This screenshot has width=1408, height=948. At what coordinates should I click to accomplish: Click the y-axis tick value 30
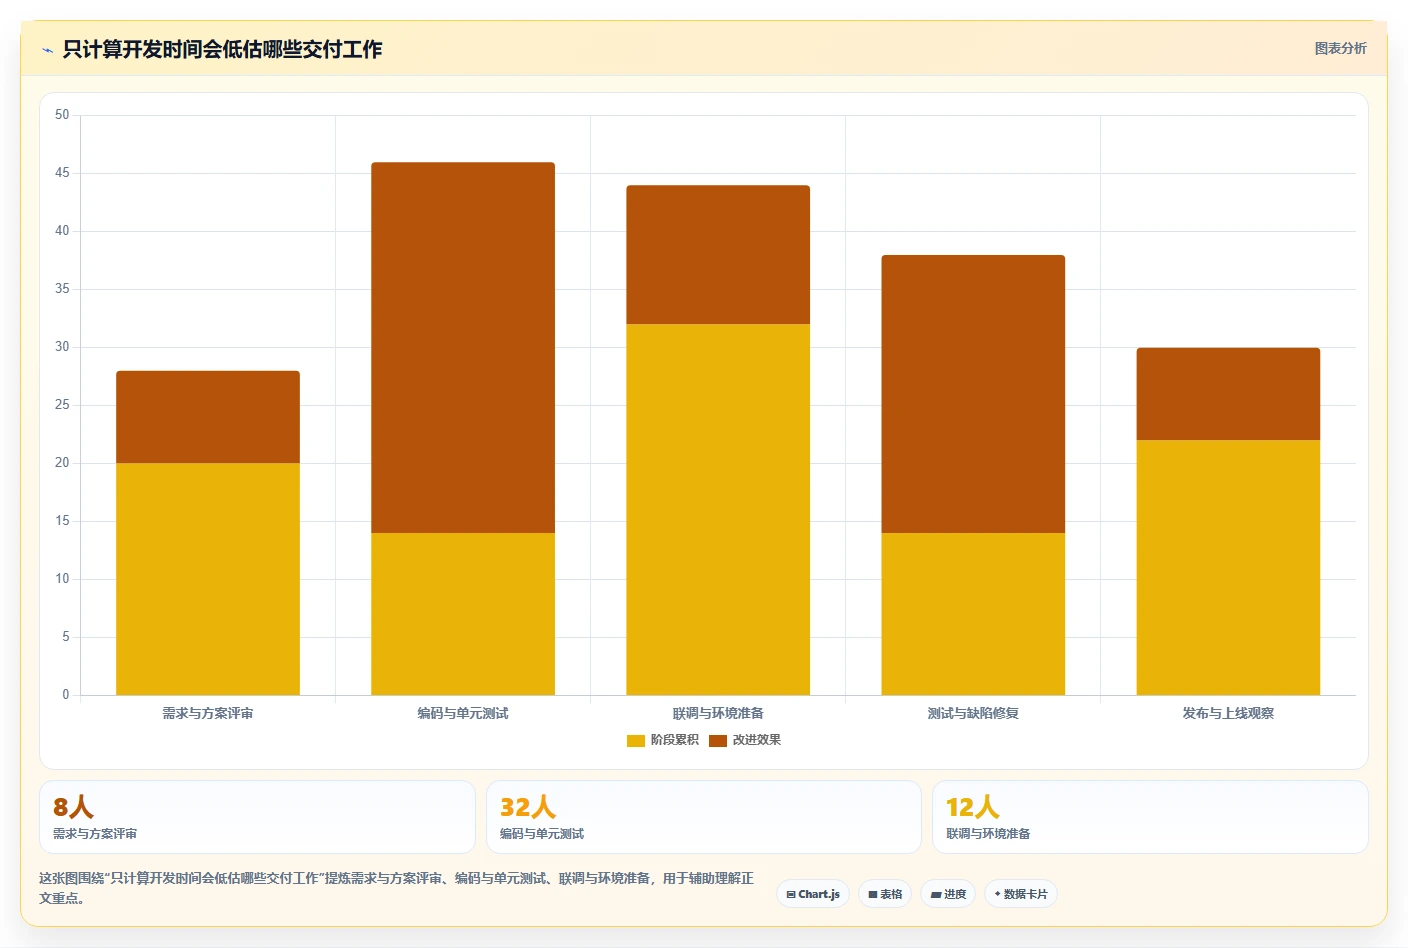tap(62, 347)
